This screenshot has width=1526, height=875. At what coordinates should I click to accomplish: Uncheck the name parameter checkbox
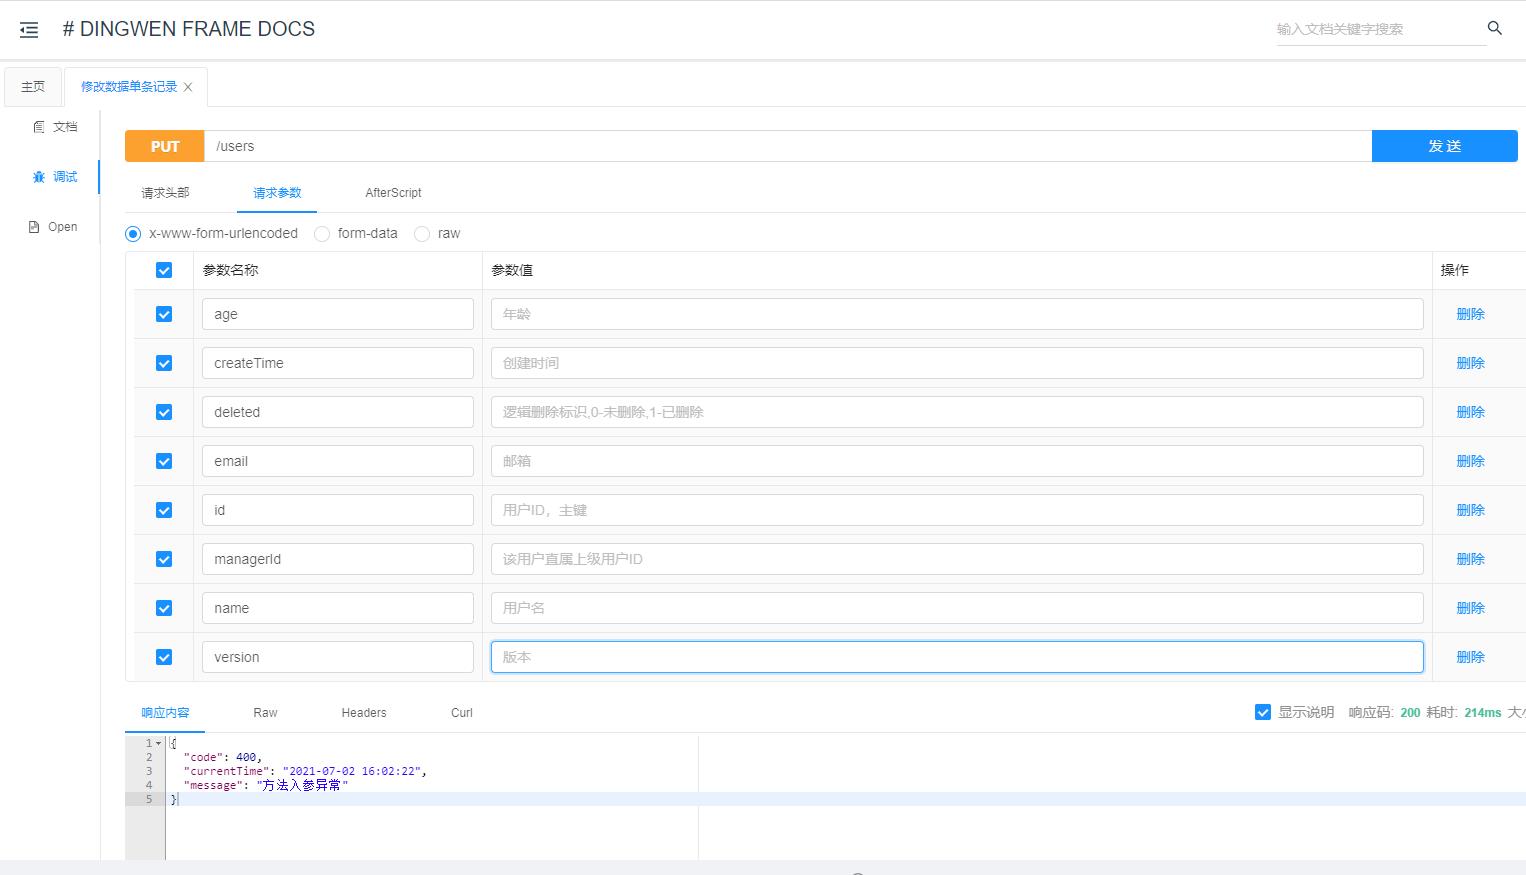(164, 608)
